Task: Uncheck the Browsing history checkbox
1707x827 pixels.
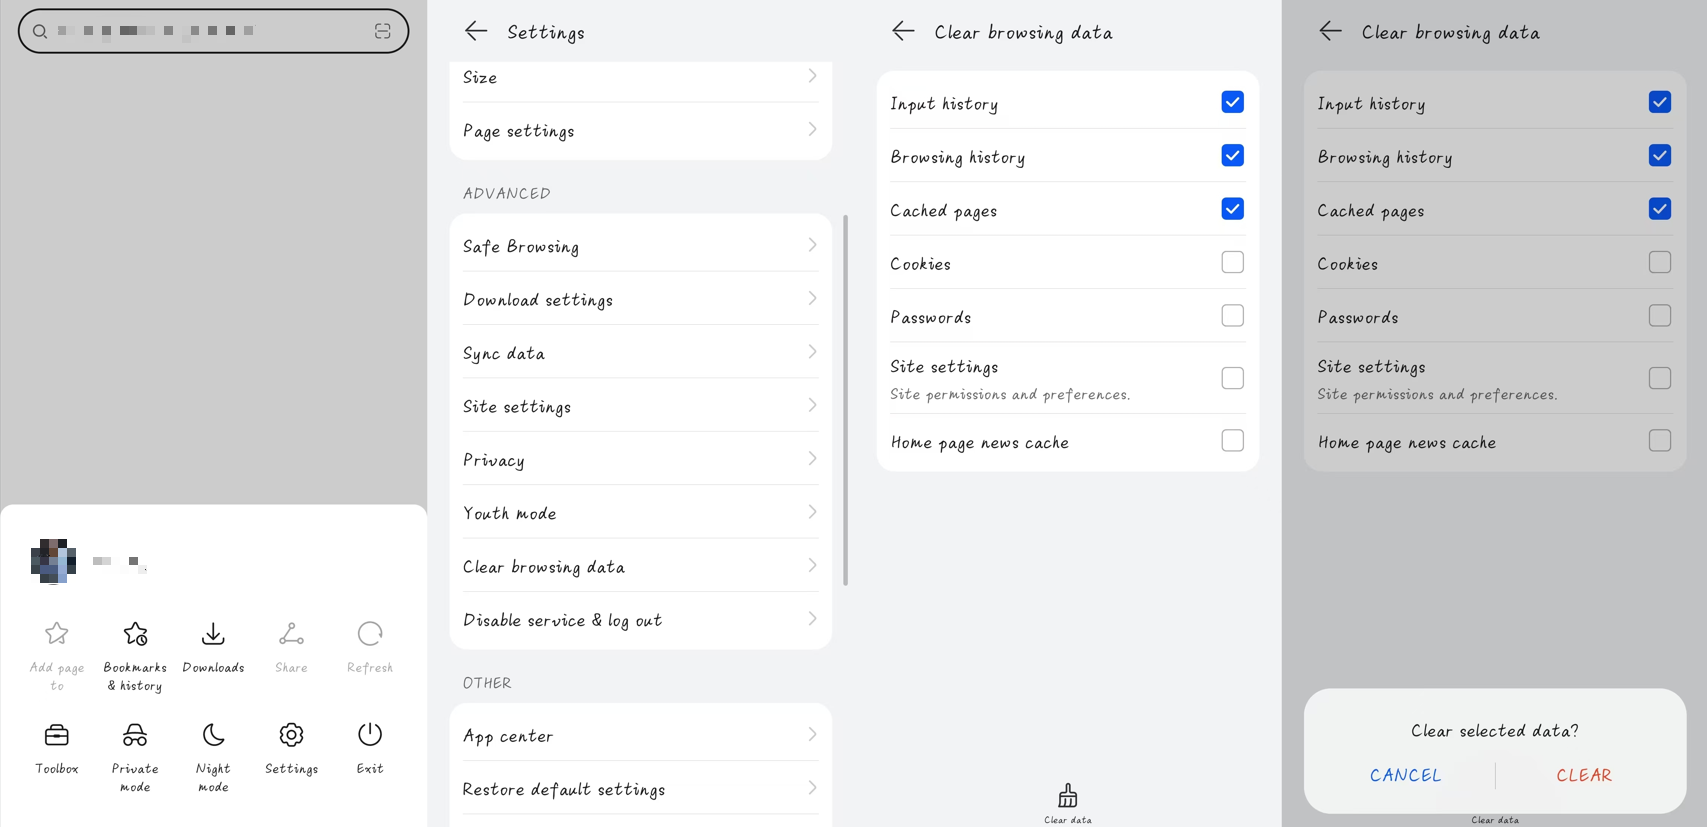Action: tap(1233, 155)
